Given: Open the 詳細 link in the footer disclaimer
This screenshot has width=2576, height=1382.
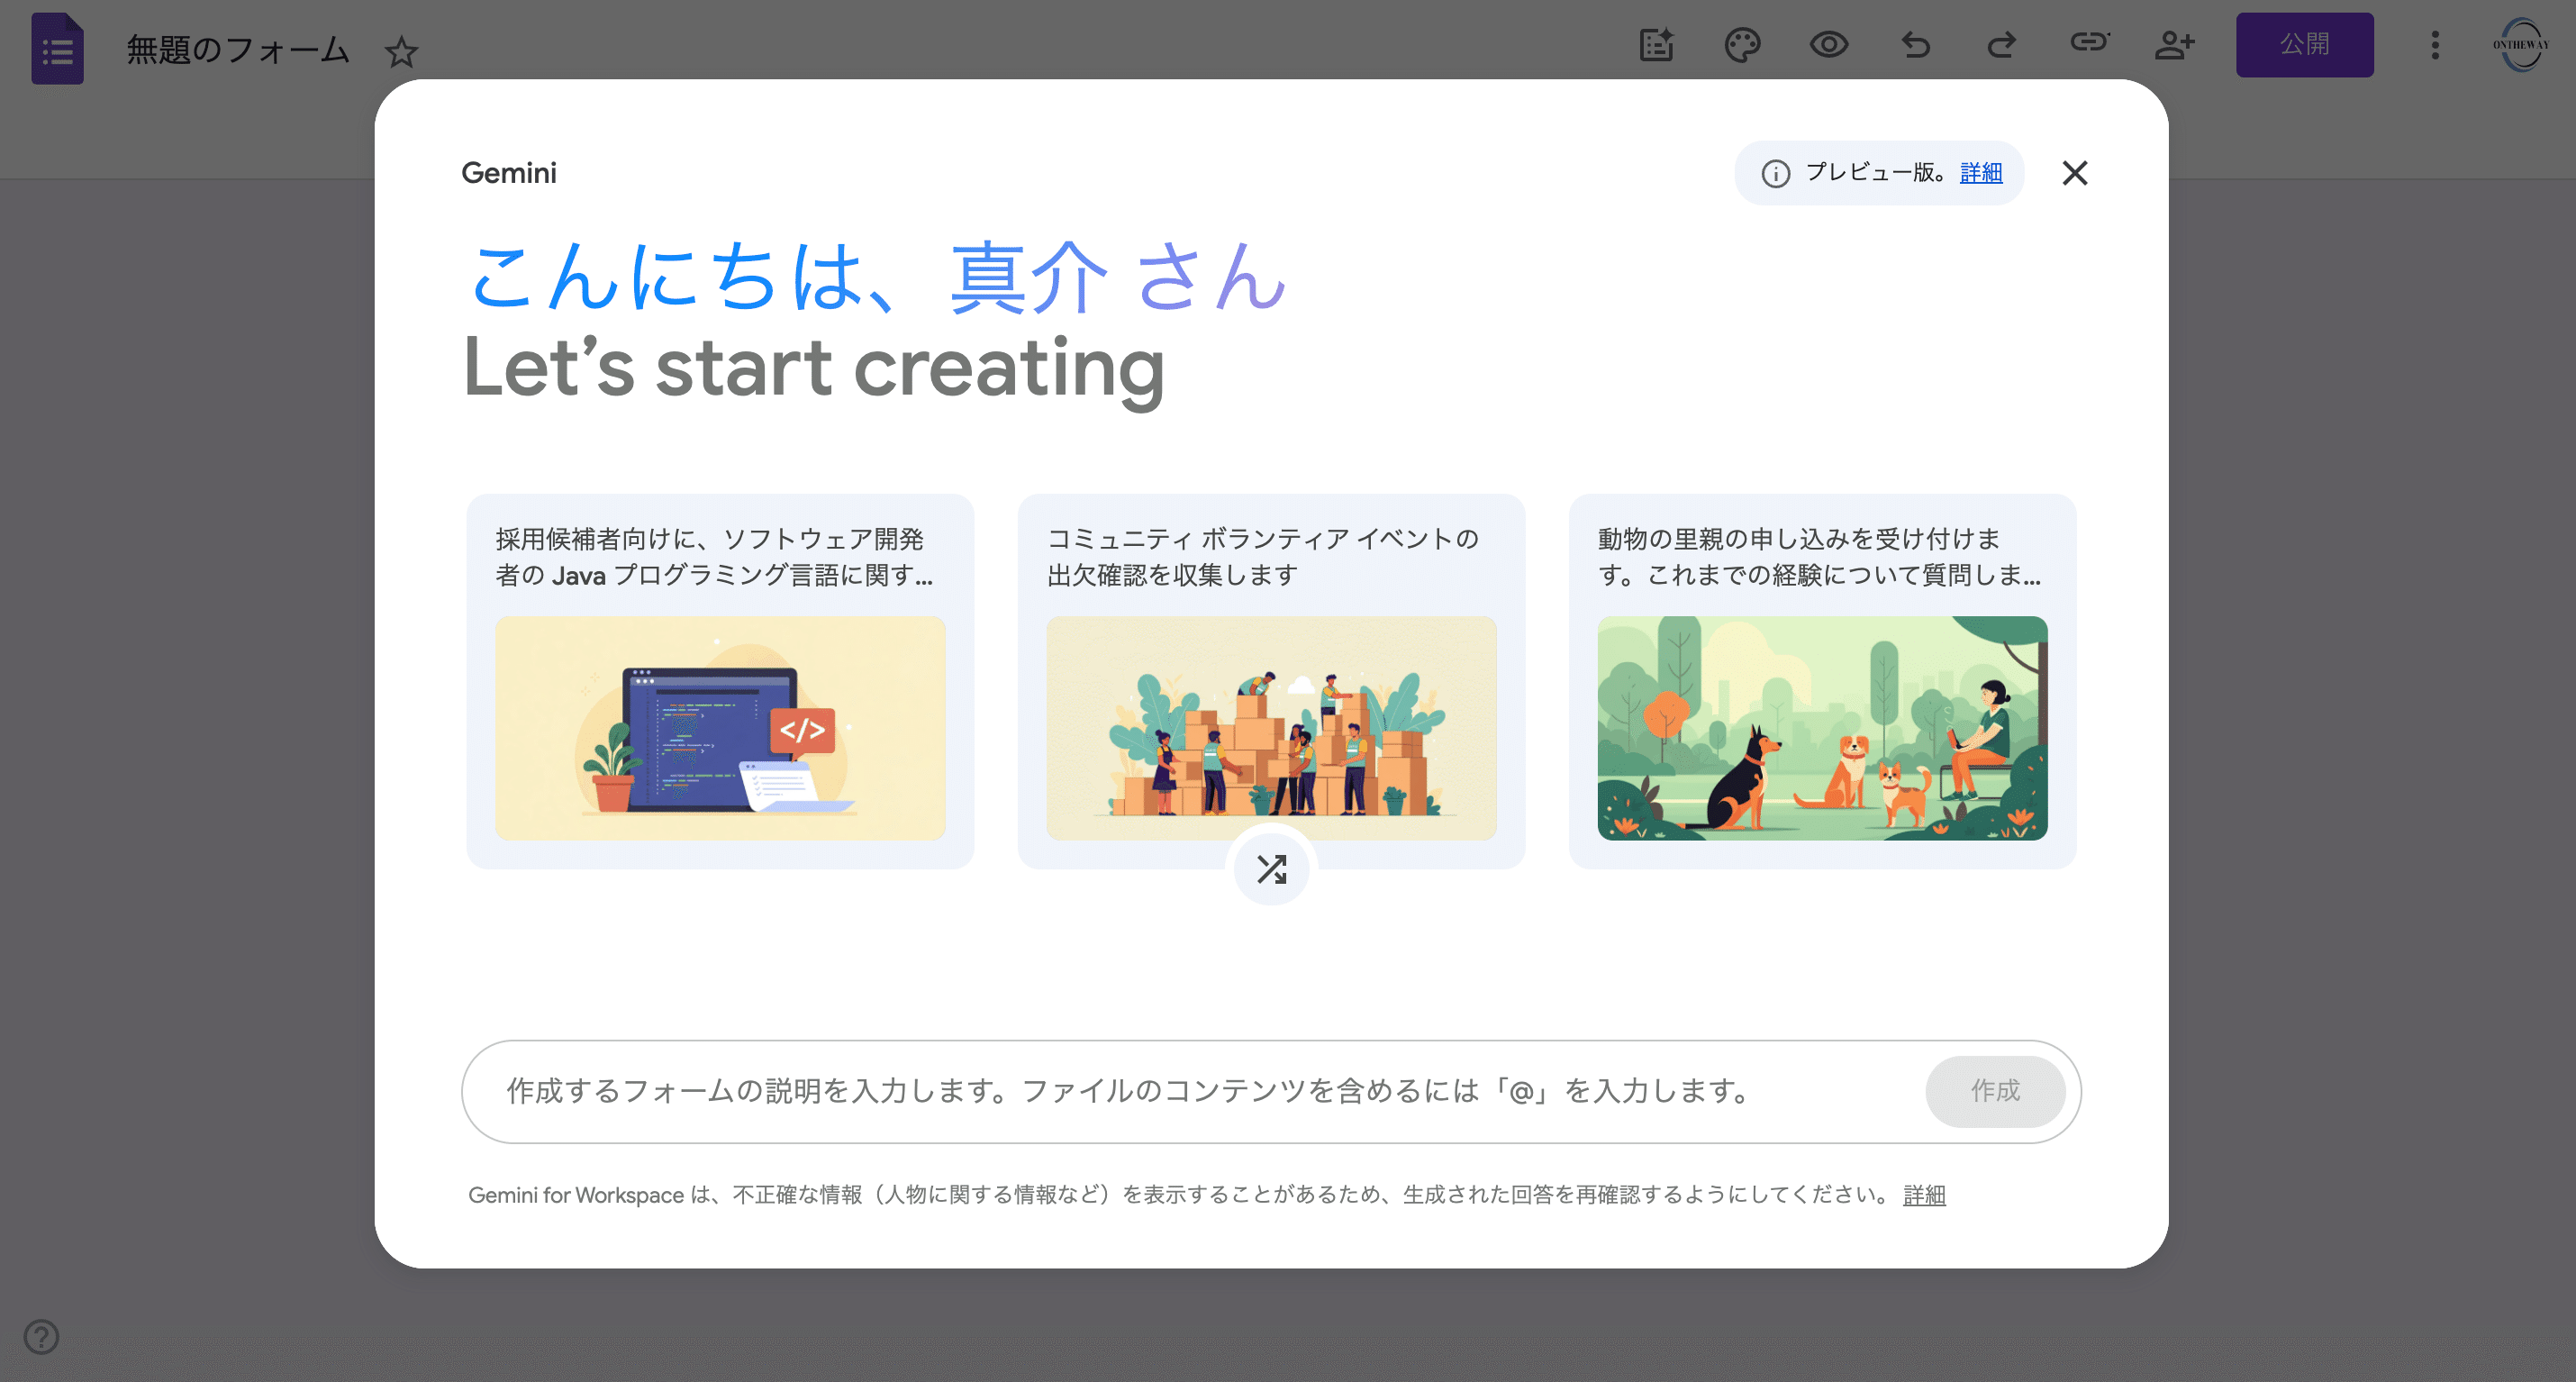Looking at the screenshot, I should (1923, 1195).
